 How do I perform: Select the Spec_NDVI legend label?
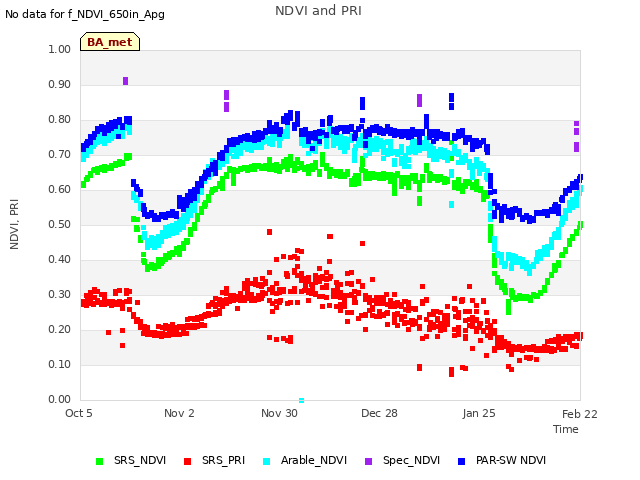[x=411, y=460]
